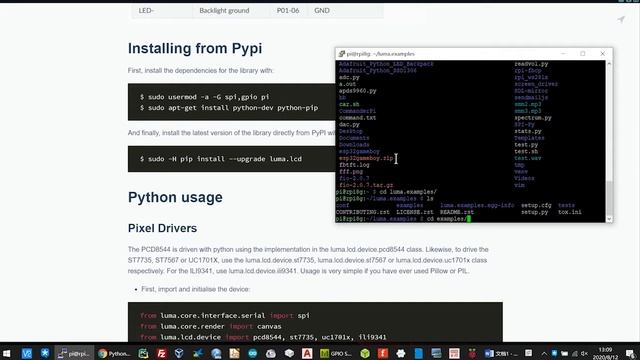Viewport: 640px width, 360px height.
Task: Open the blue globe browser taskbar icon
Action: point(216,353)
